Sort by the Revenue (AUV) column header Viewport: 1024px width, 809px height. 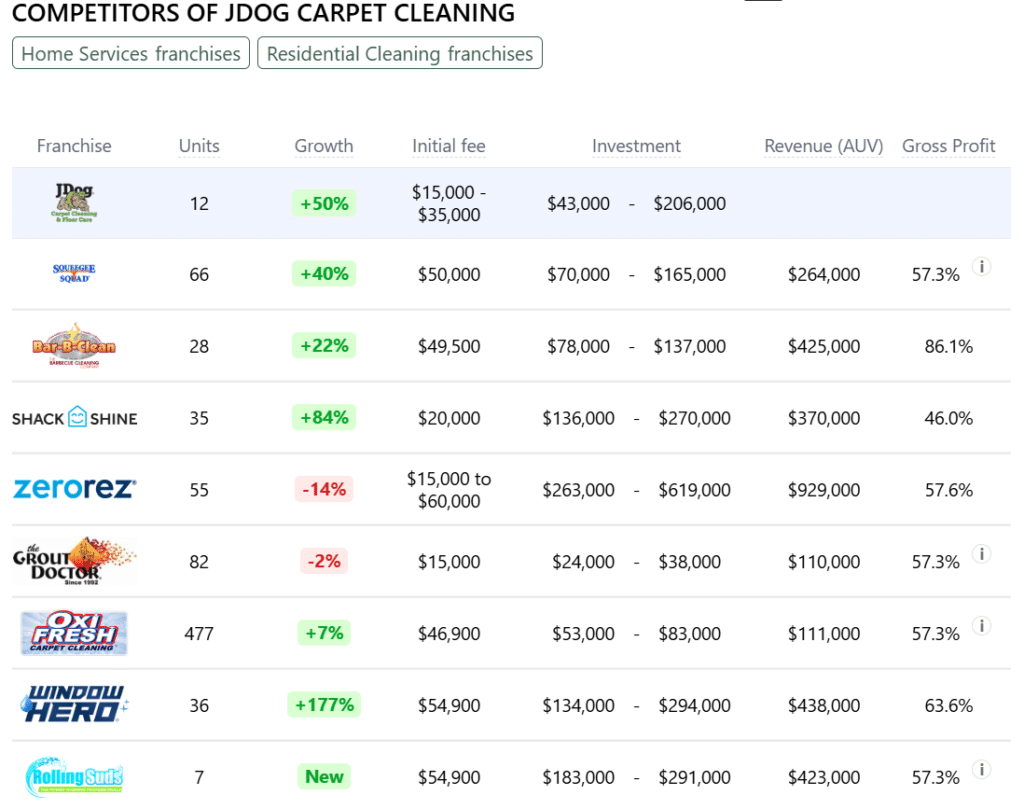click(824, 146)
